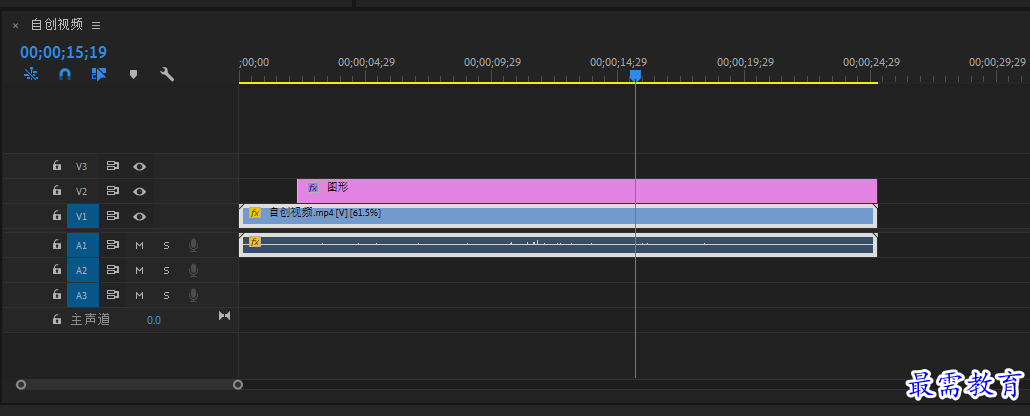
Task: Hide track V3 output with eye
Action: tap(139, 166)
